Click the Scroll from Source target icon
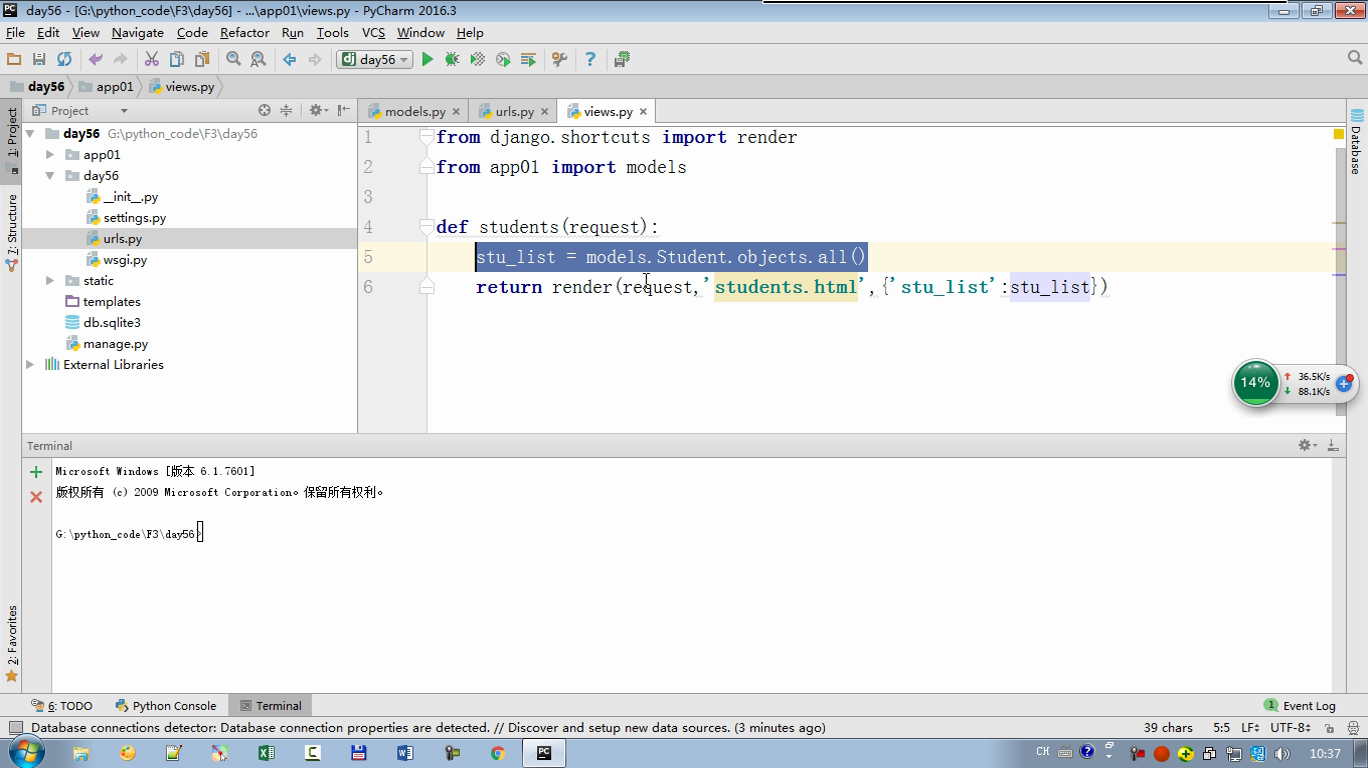The height and width of the screenshot is (768, 1368). coord(264,111)
